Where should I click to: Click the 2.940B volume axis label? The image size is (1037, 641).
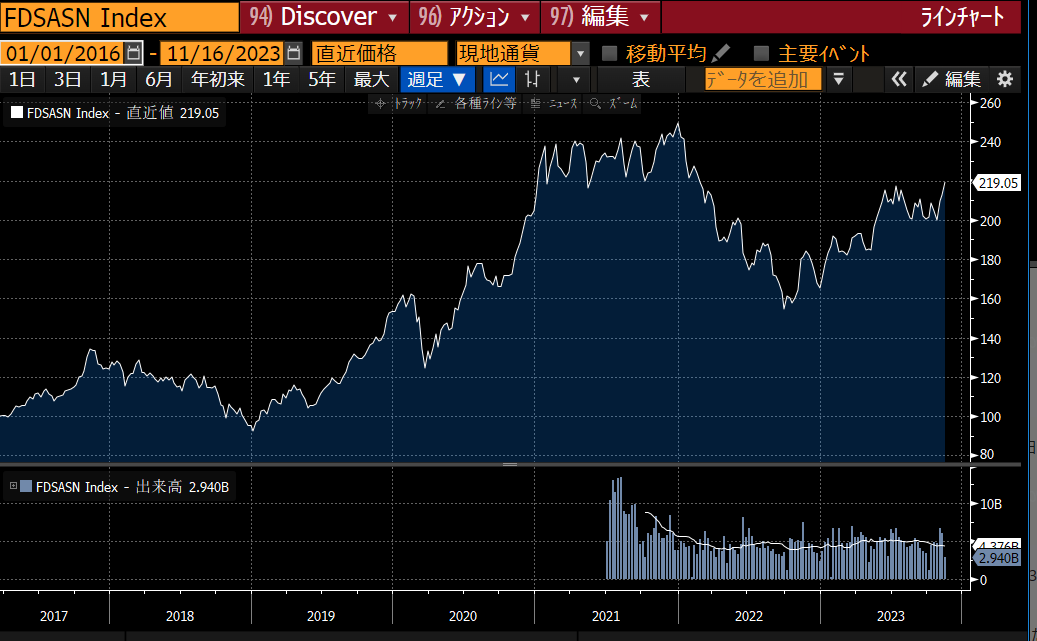998,558
